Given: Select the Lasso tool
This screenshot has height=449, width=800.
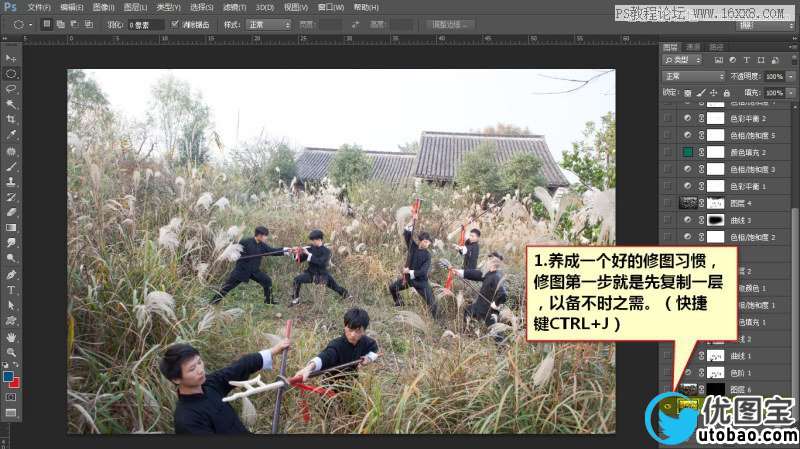Looking at the screenshot, I should coord(11,89).
